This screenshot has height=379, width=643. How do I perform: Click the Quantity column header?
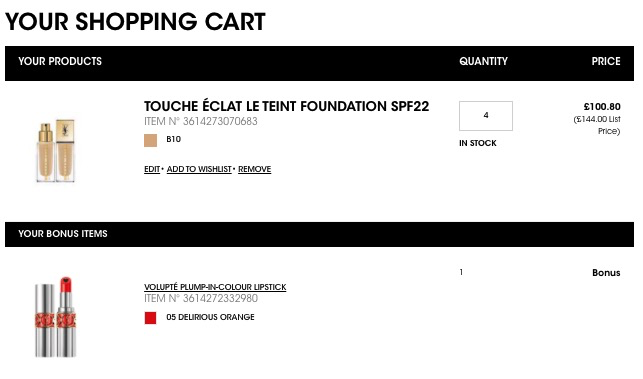click(x=483, y=61)
